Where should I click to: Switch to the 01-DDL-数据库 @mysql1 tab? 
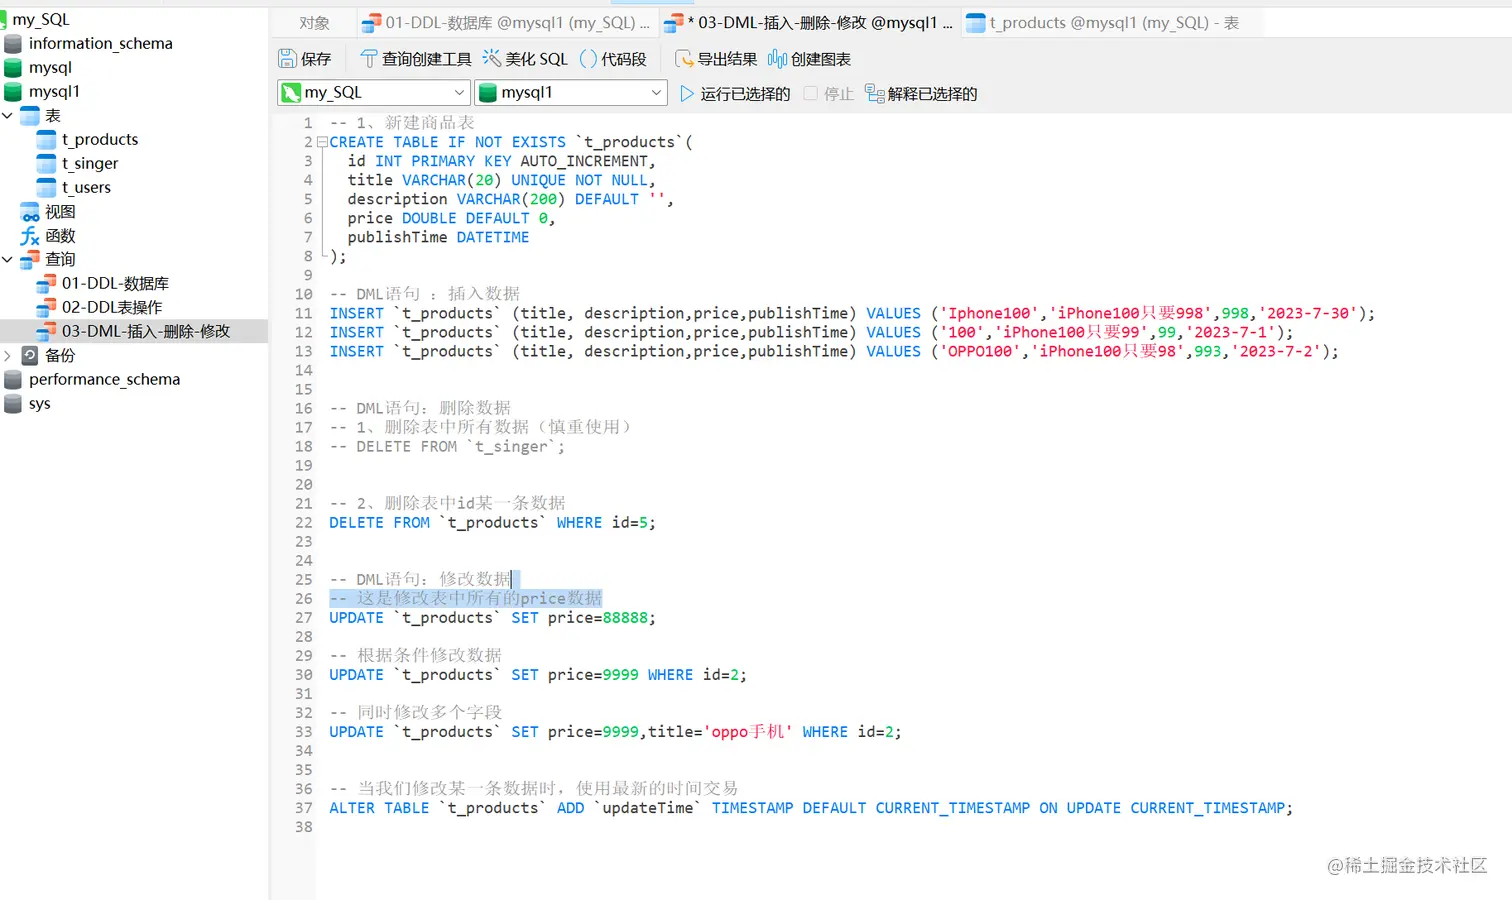(x=505, y=23)
